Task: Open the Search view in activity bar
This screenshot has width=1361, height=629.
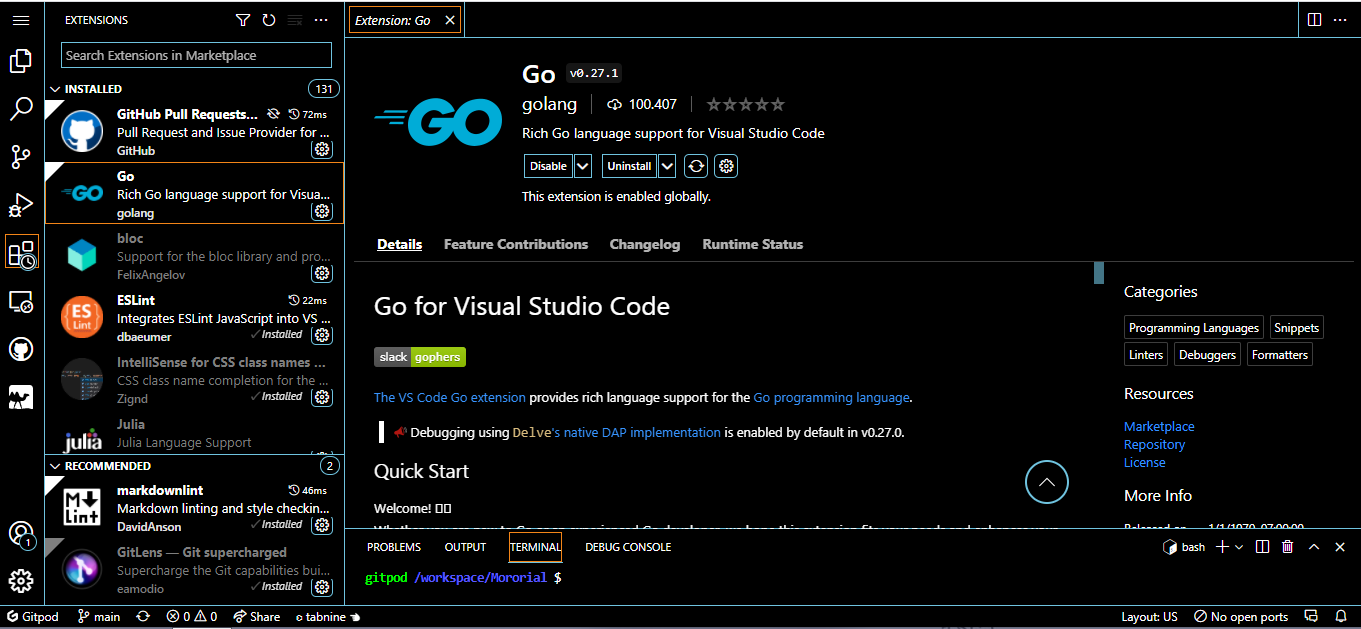Action: 21,109
